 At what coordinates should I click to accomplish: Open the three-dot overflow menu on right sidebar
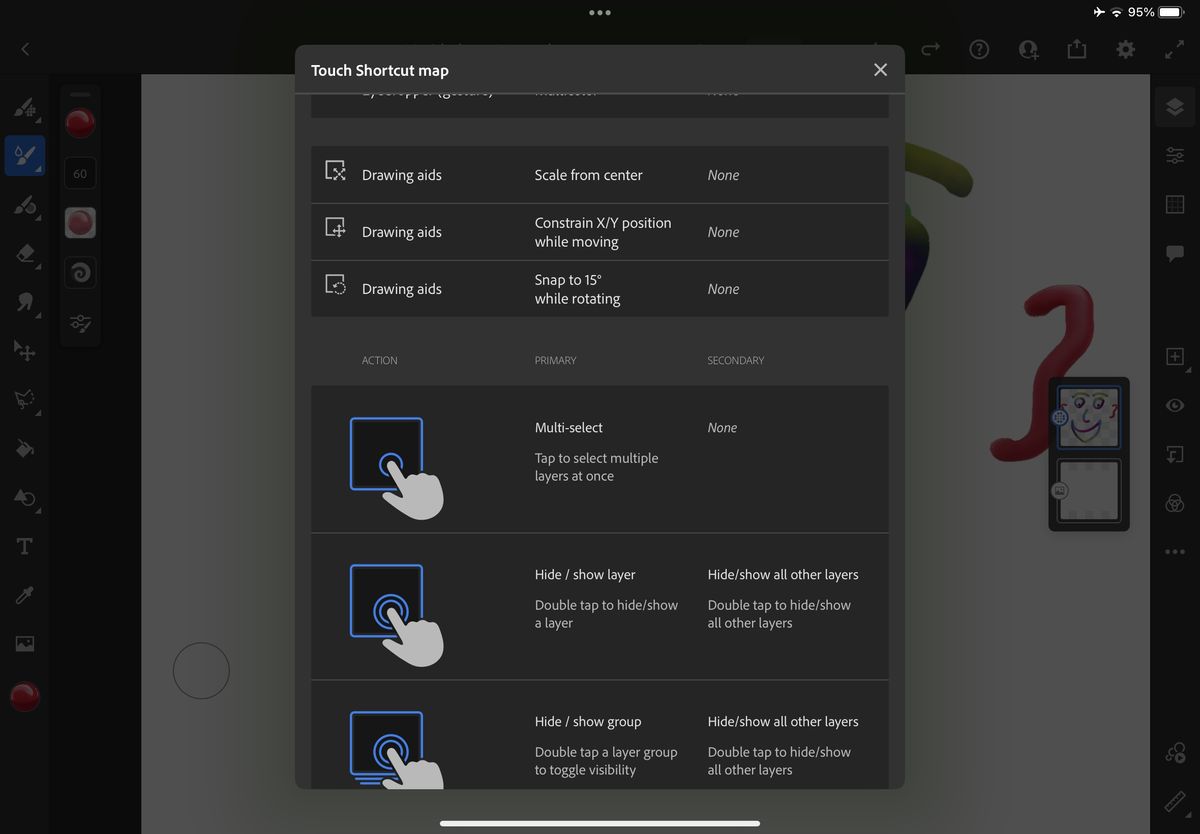[1174, 551]
